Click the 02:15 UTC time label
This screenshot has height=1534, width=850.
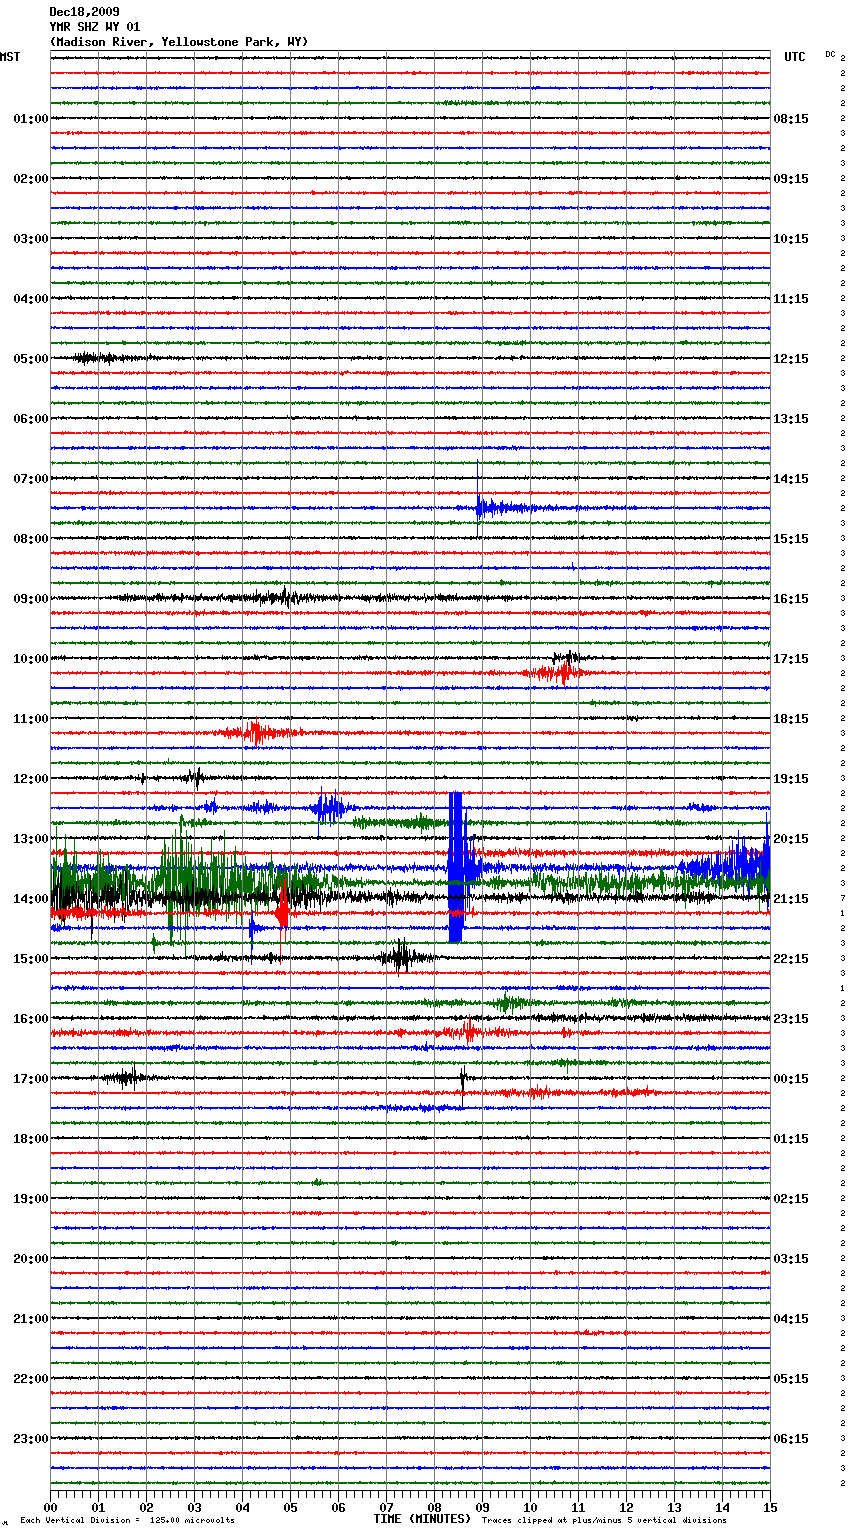pyautogui.click(x=791, y=1199)
